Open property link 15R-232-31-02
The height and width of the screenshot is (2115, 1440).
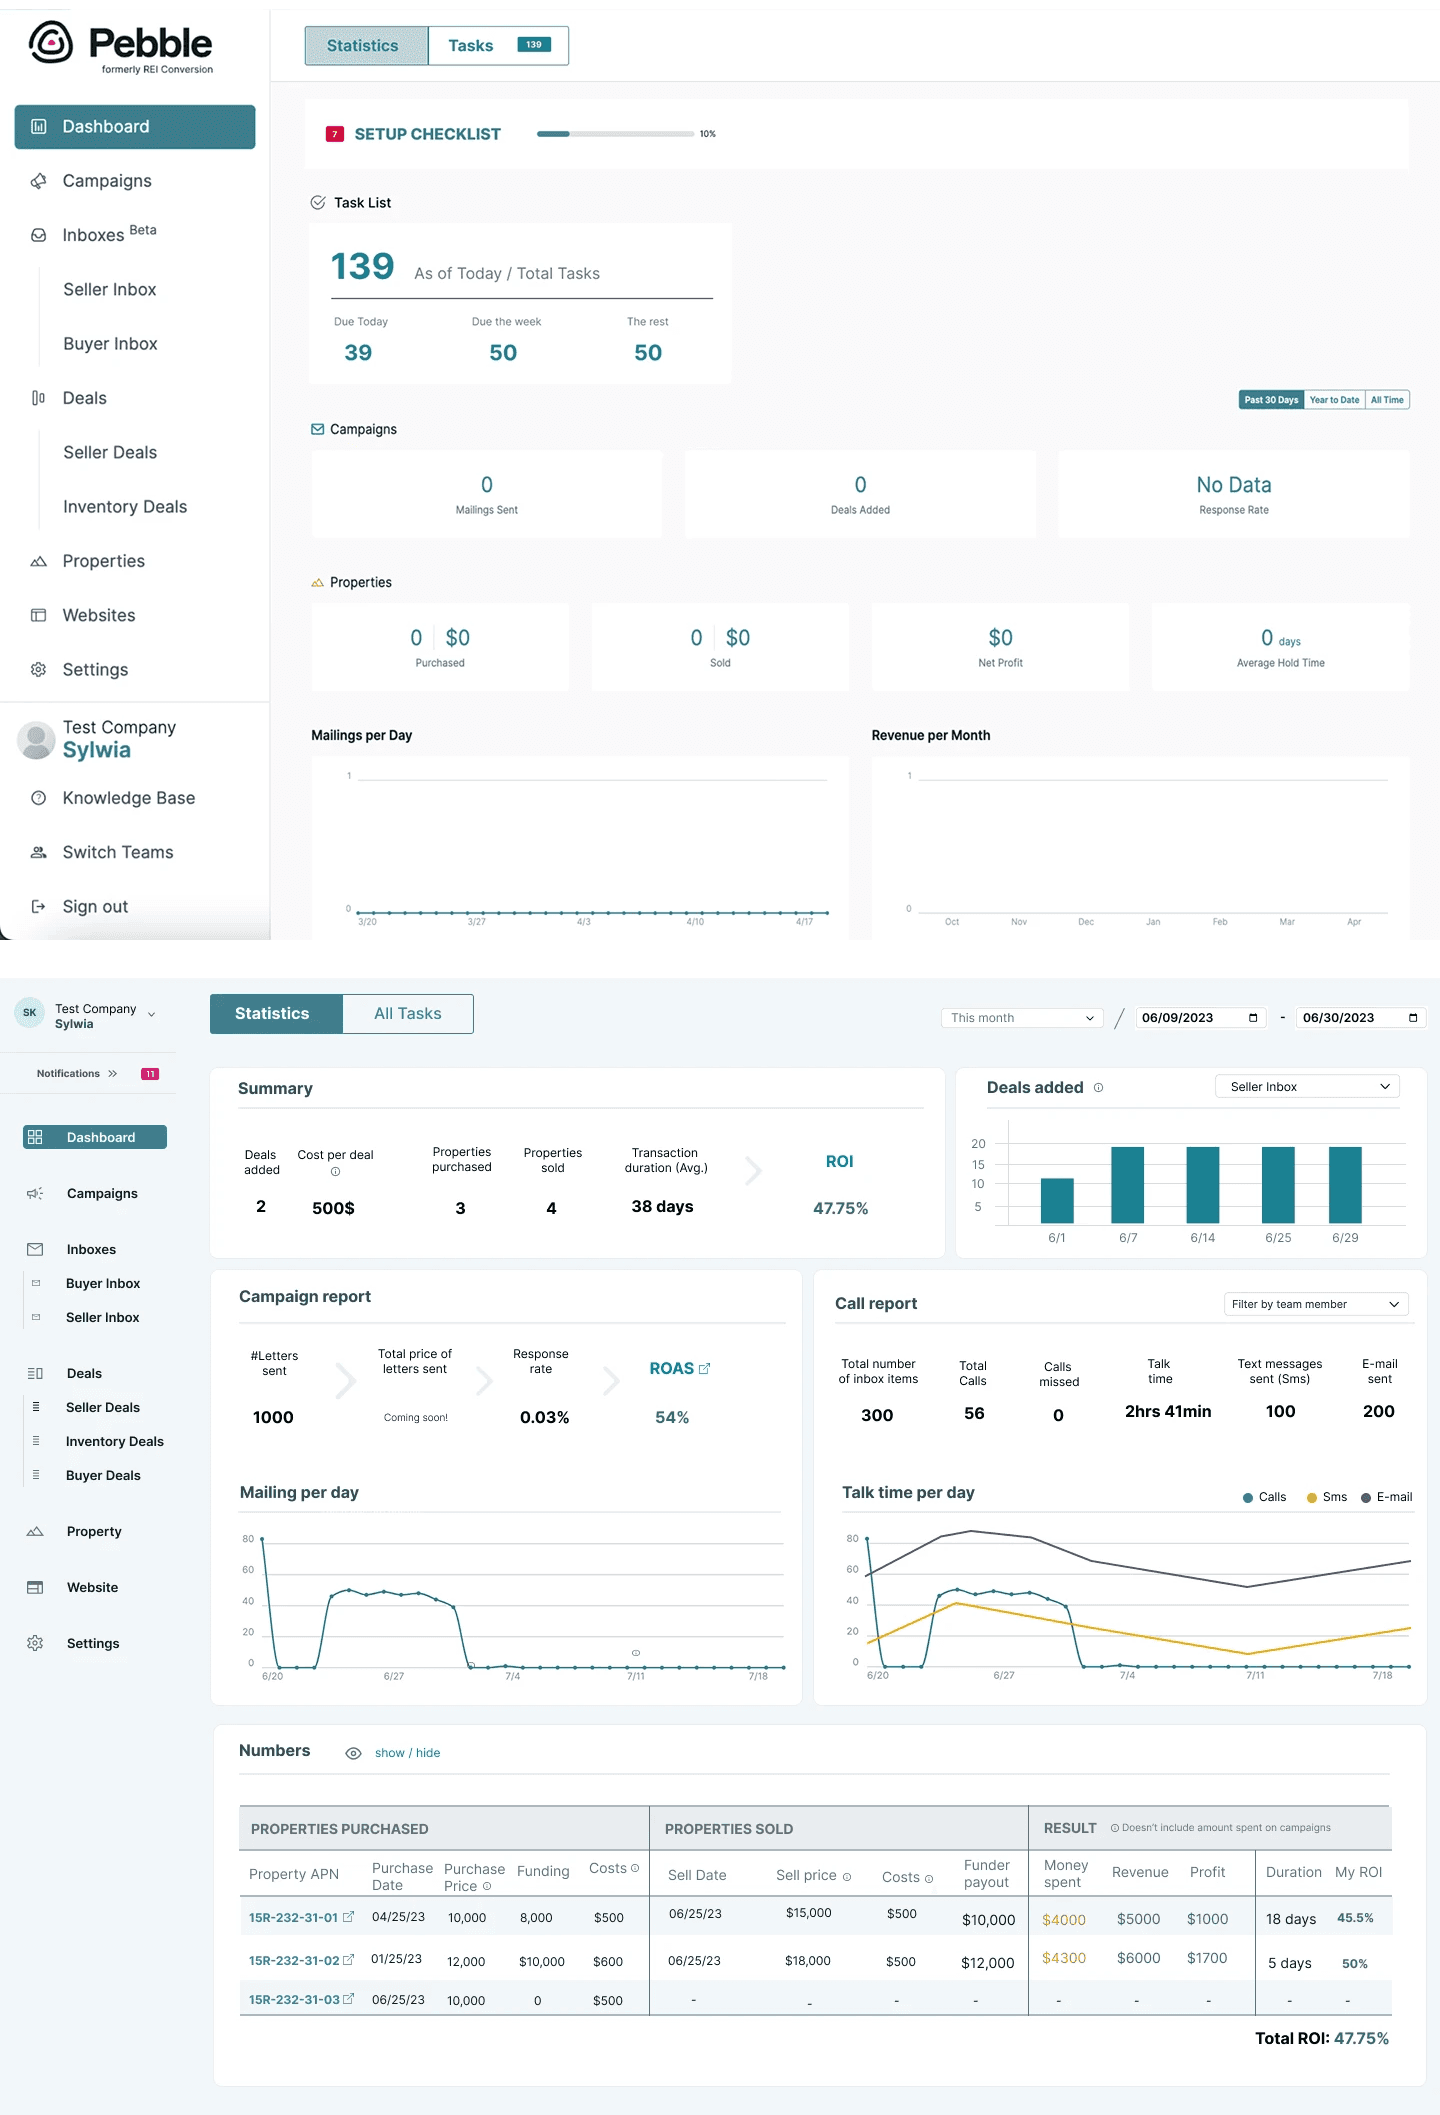[294, 1960]
